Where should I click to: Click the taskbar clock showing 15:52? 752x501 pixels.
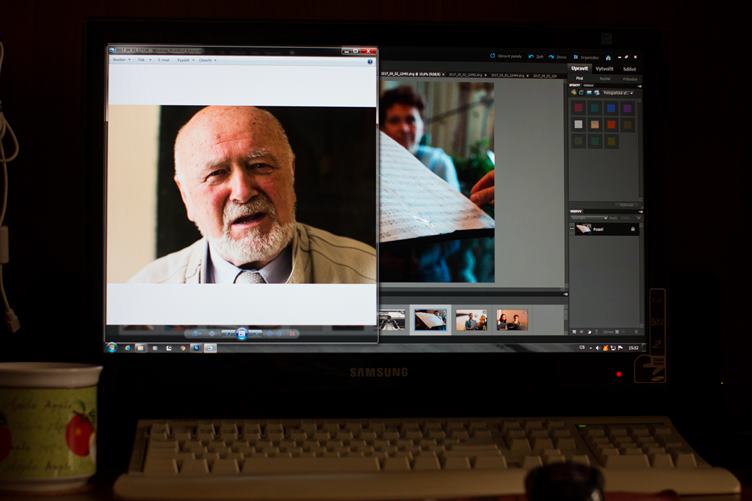tap(634, 348)
